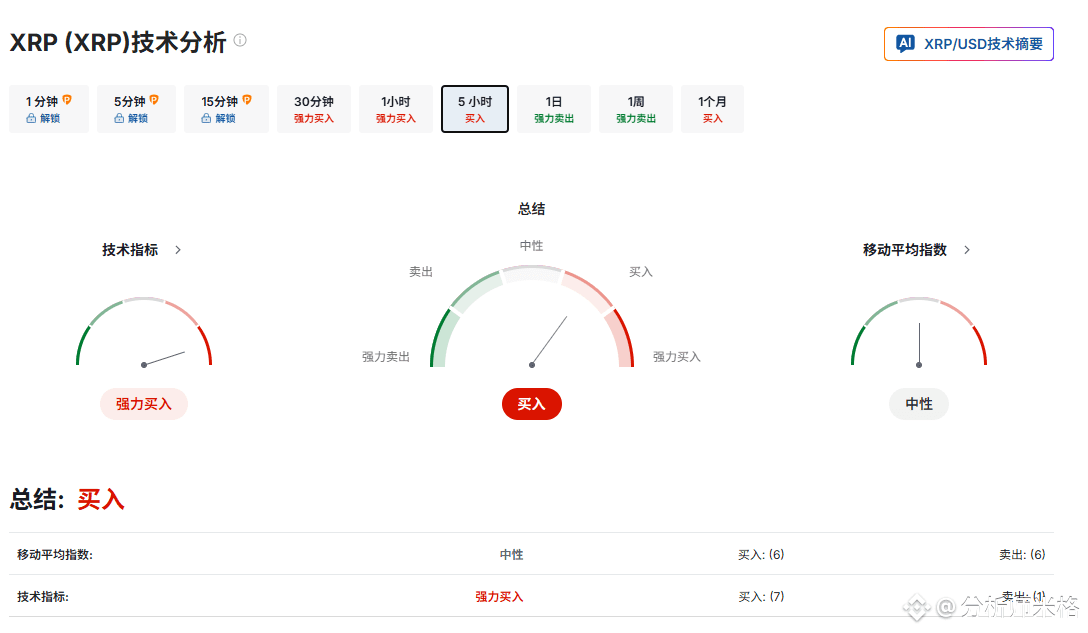Switch to the 1周 timeframe tab
The image size is (1088, 633).
coord(636,109)
